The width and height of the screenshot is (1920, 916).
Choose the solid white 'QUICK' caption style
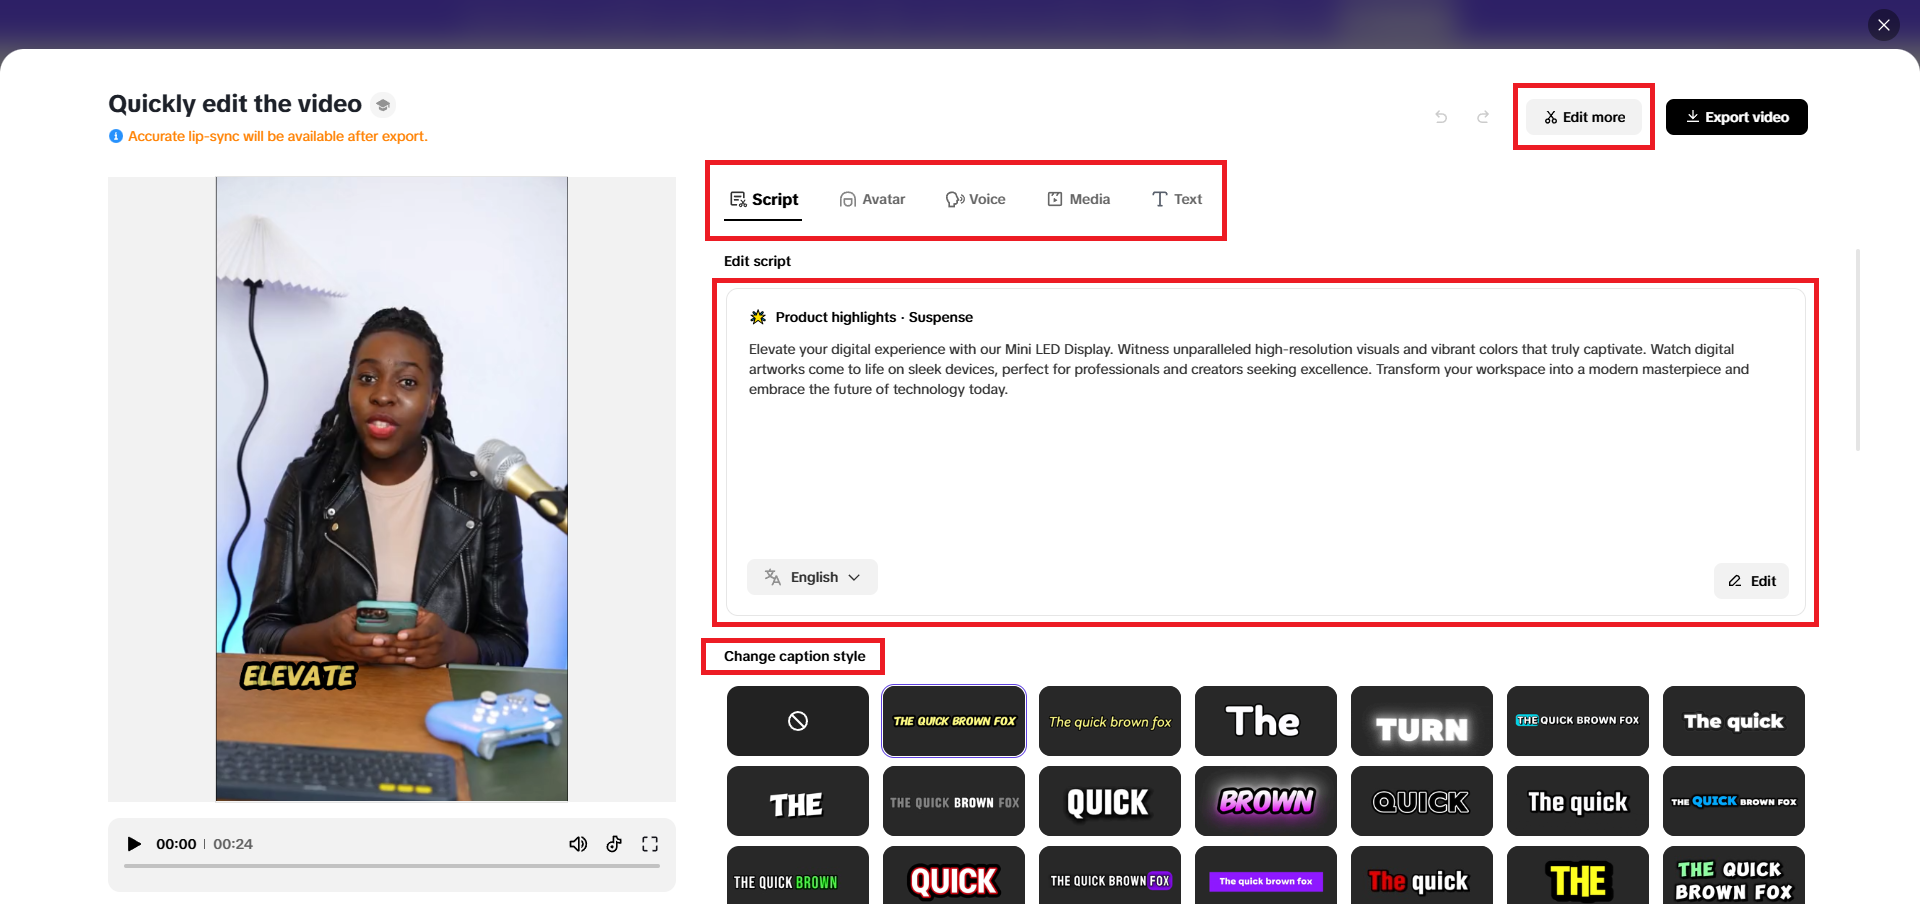(x=1110, y=801)
